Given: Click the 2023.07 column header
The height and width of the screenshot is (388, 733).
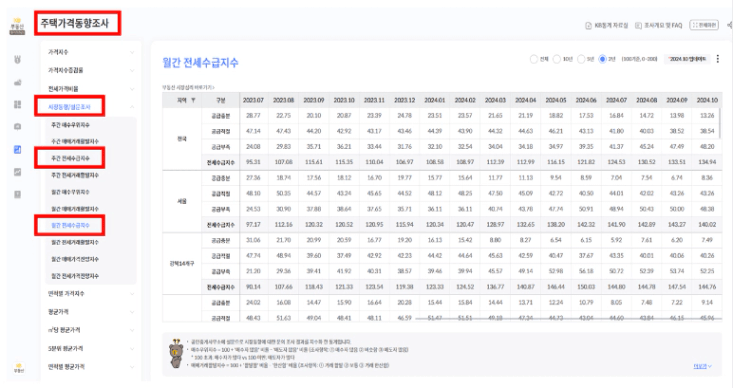Looking at the screenshot, I should tap(253, 101).
